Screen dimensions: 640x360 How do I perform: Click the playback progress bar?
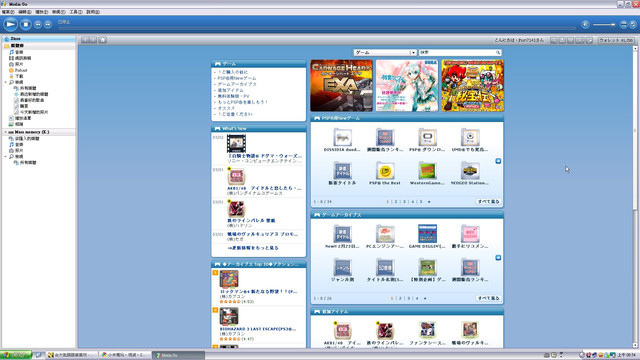click(317, 28)
